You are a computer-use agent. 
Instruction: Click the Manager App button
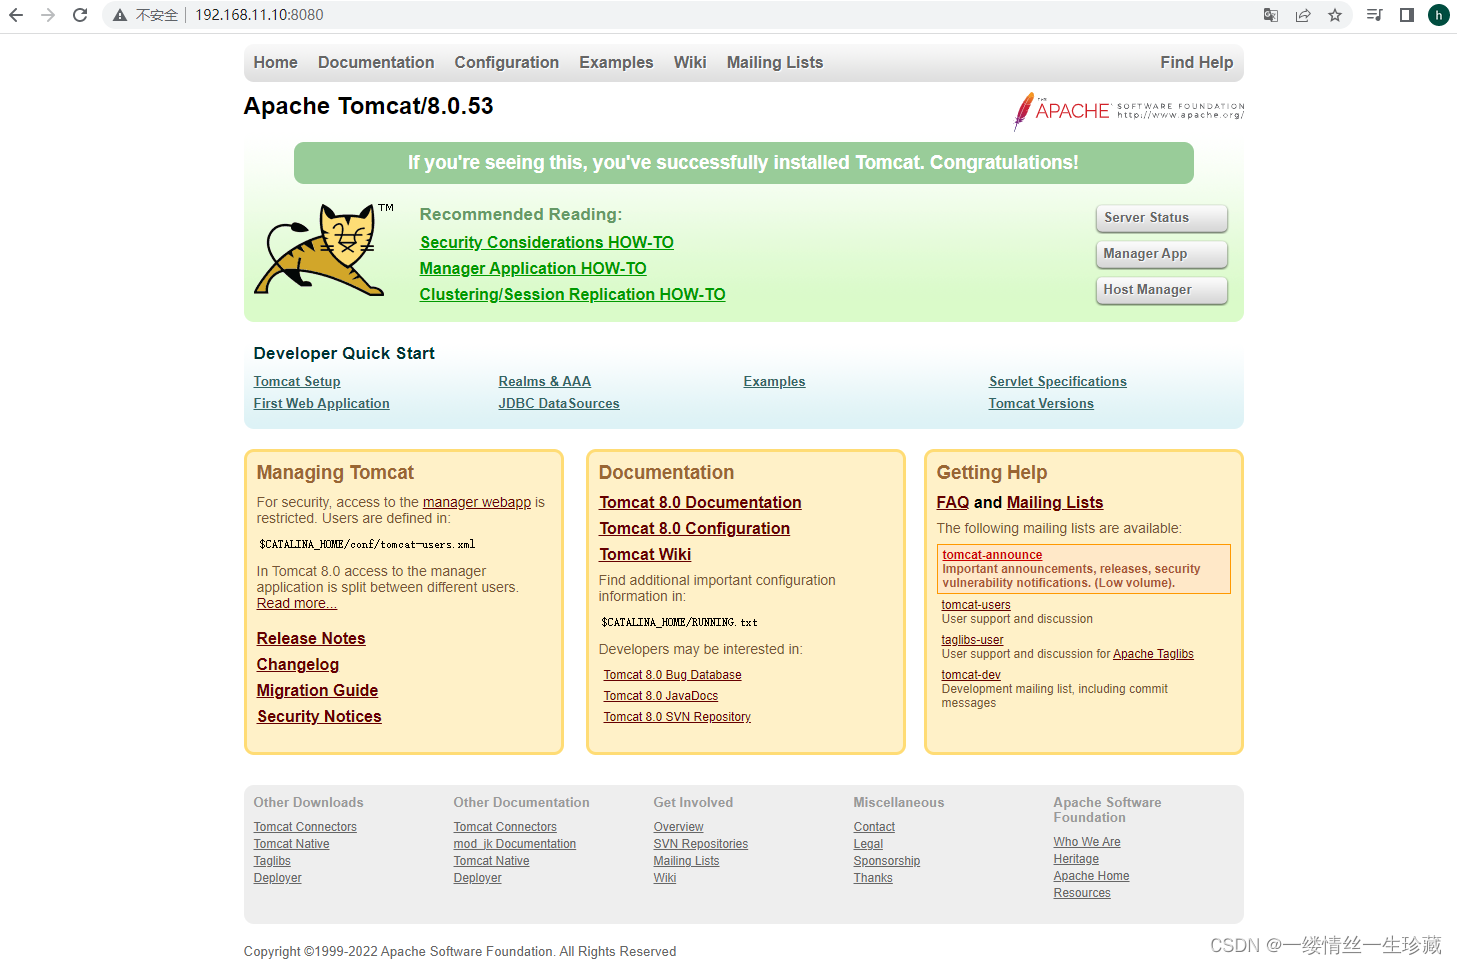click(x=1161, y=254)
